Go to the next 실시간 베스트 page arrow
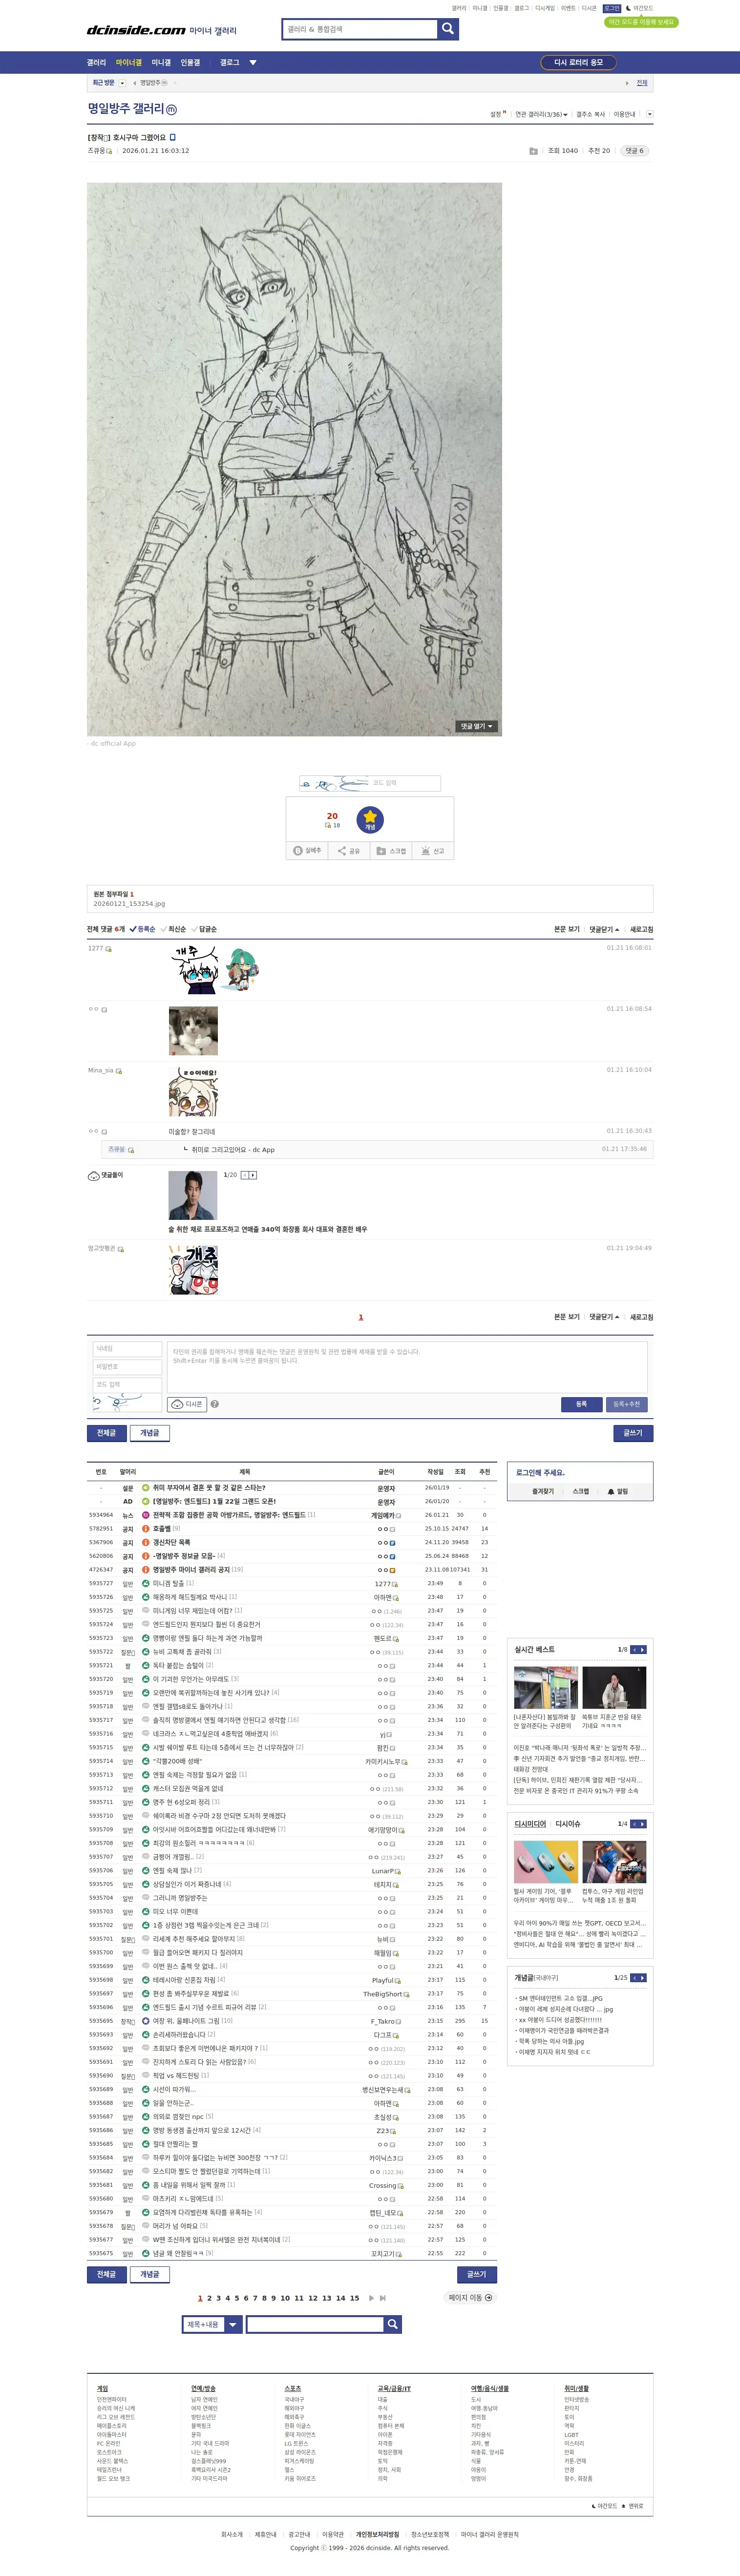 click(x=643, y=1649)
